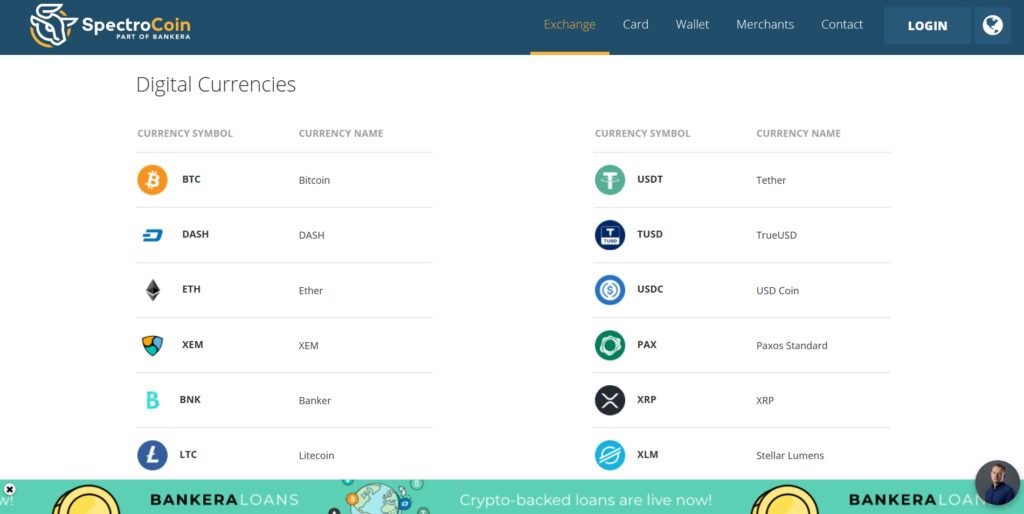The width and height of the screenshot is (1024, 514).
Task: Click the USD Coin icon
Action: coord(610,290)
